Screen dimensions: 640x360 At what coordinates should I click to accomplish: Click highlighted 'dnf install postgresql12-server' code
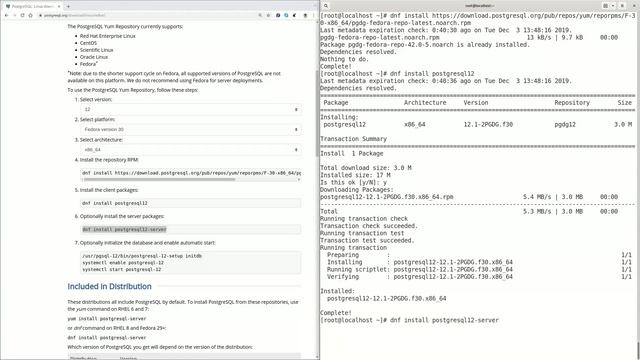[124, 229]
